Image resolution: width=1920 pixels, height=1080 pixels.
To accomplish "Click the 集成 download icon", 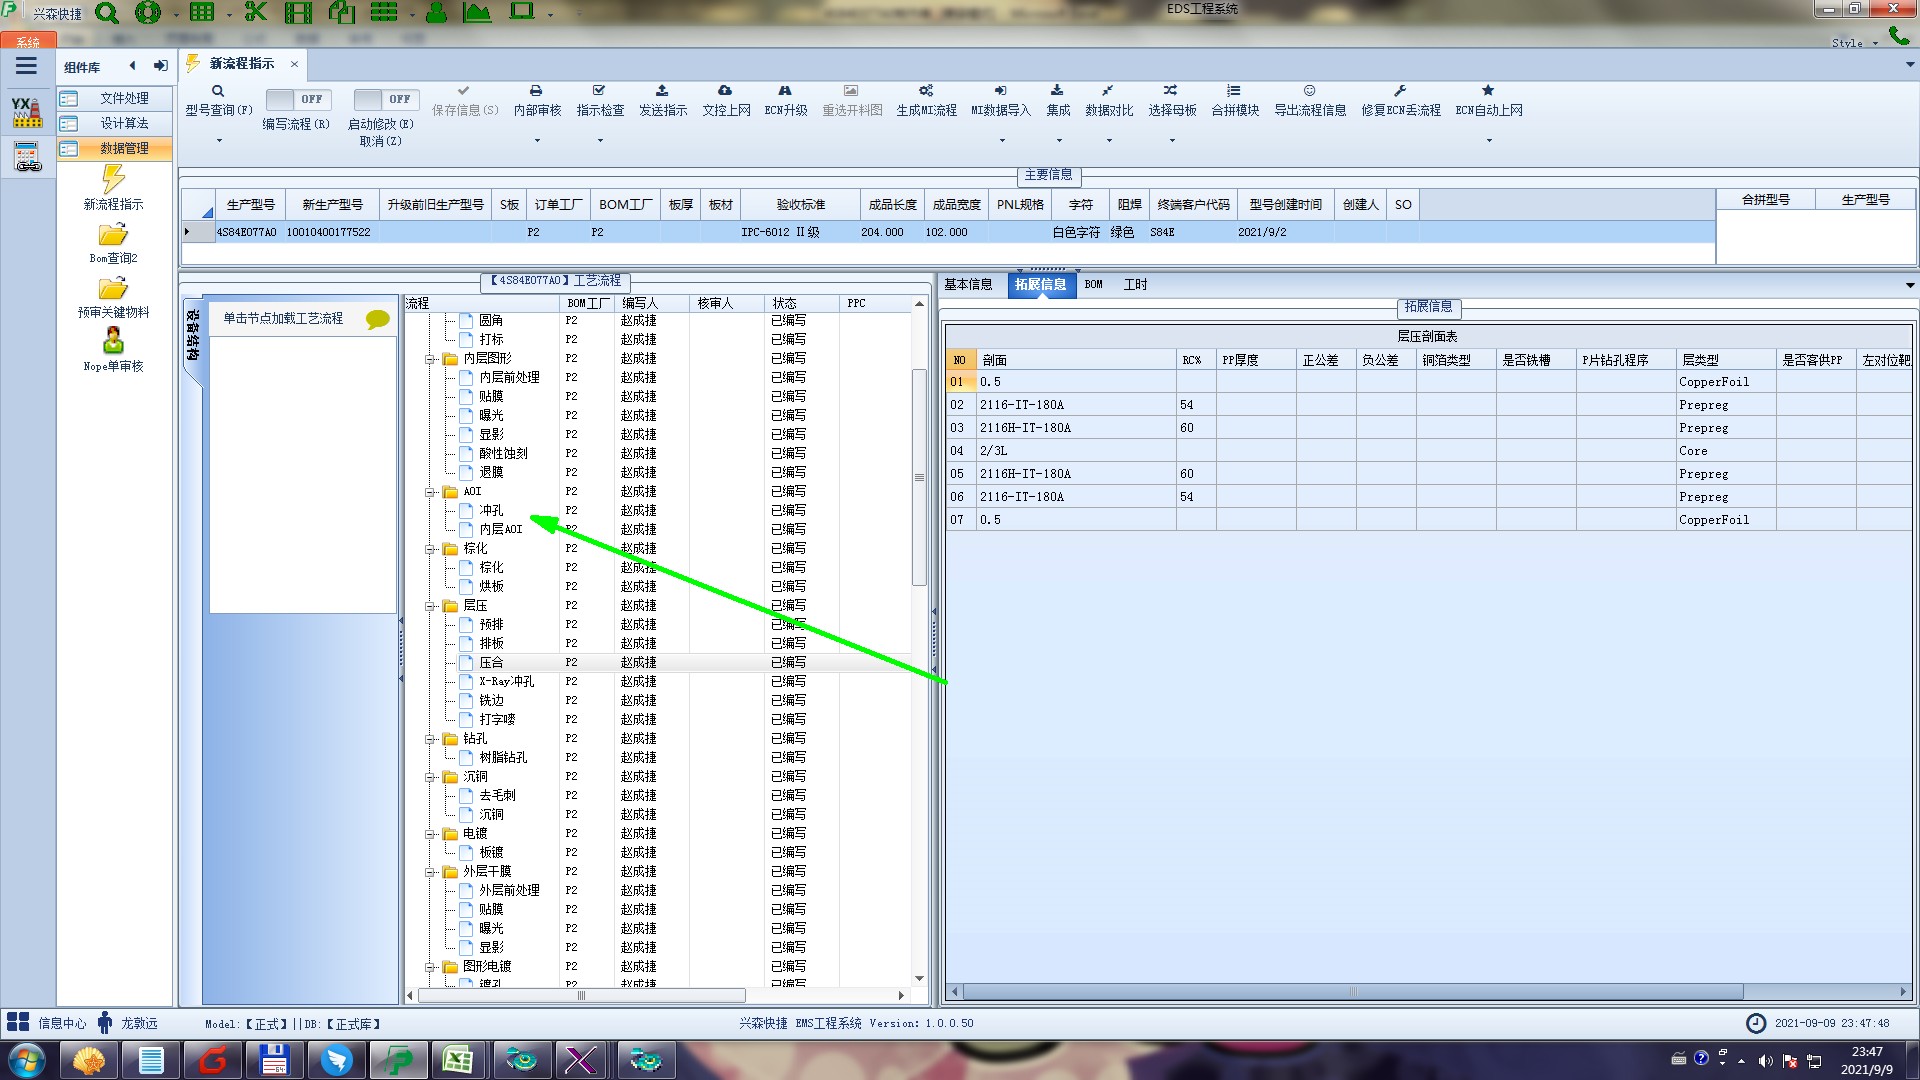I will point(1057,91).
